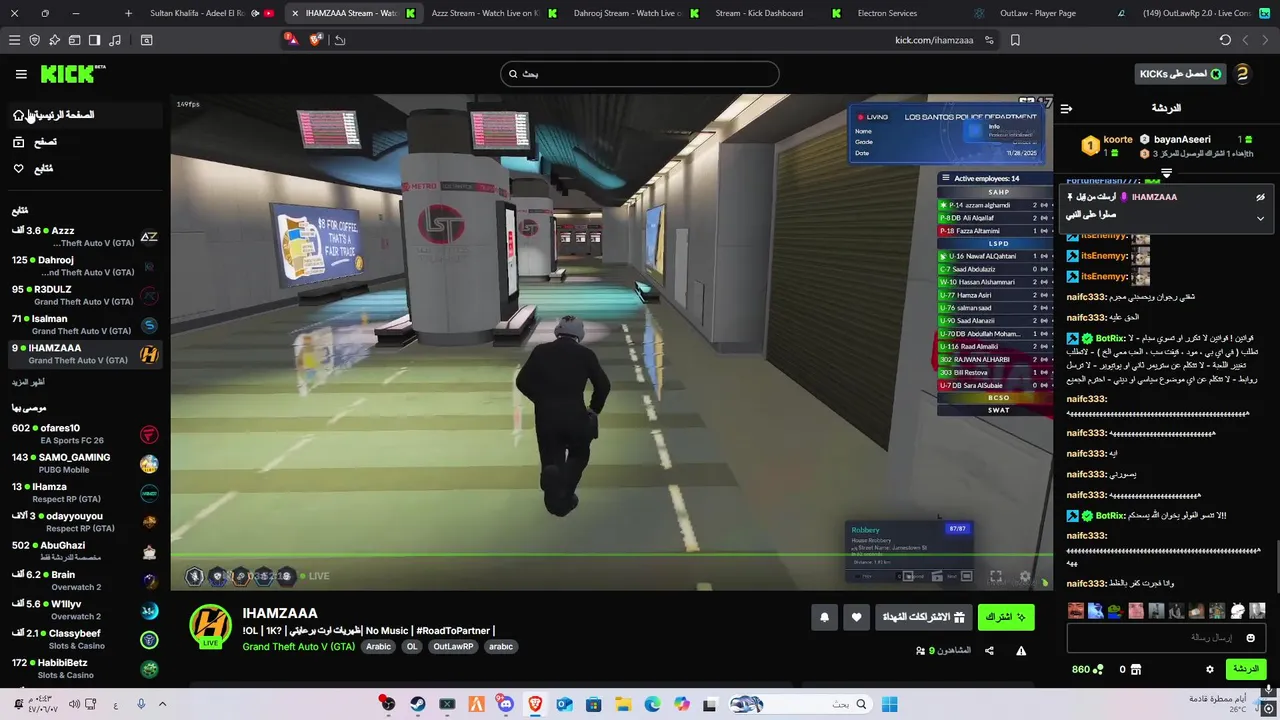
Task: Click the Kick search field
Action: 640,74
